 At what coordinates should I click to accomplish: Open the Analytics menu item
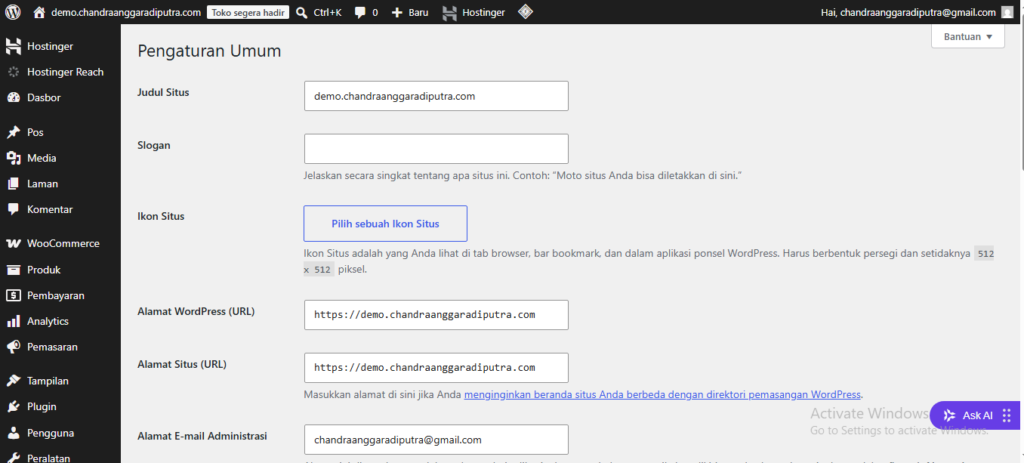point(60,321)
